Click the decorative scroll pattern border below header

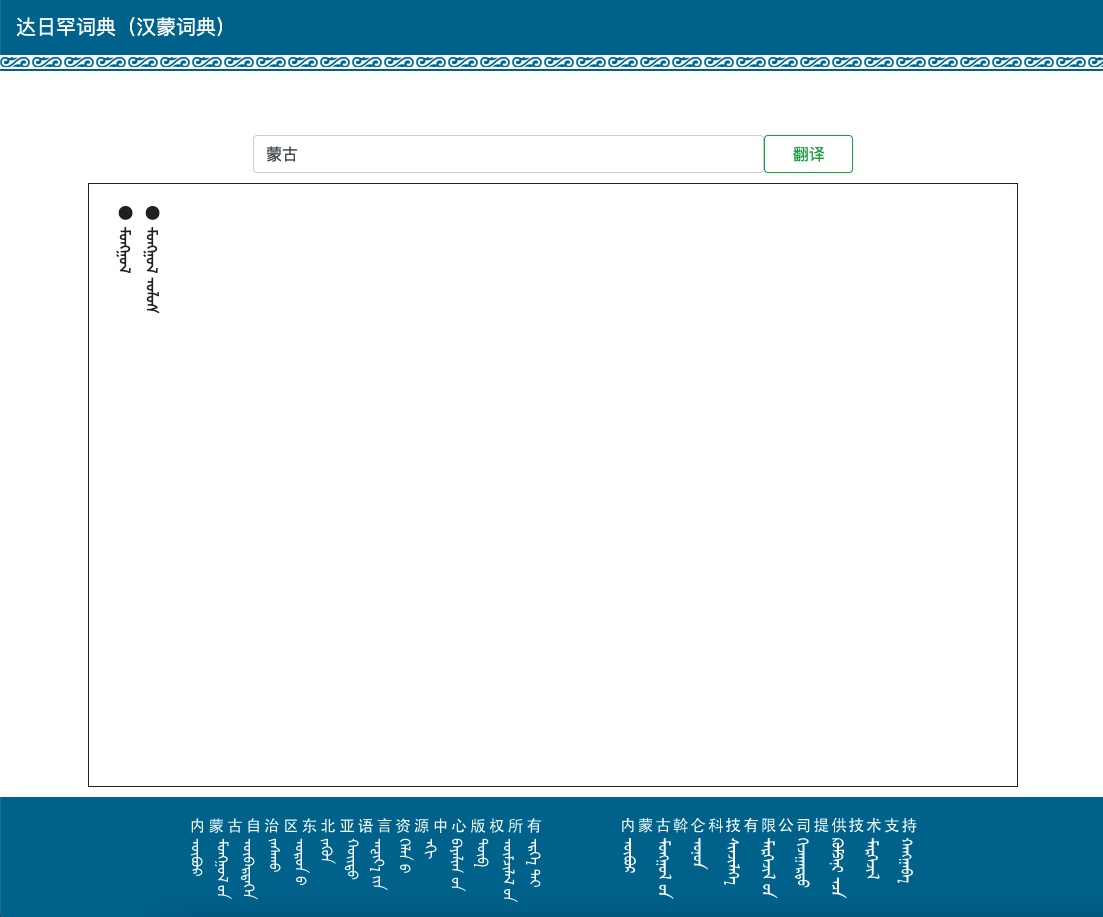[x=551, y=62]
